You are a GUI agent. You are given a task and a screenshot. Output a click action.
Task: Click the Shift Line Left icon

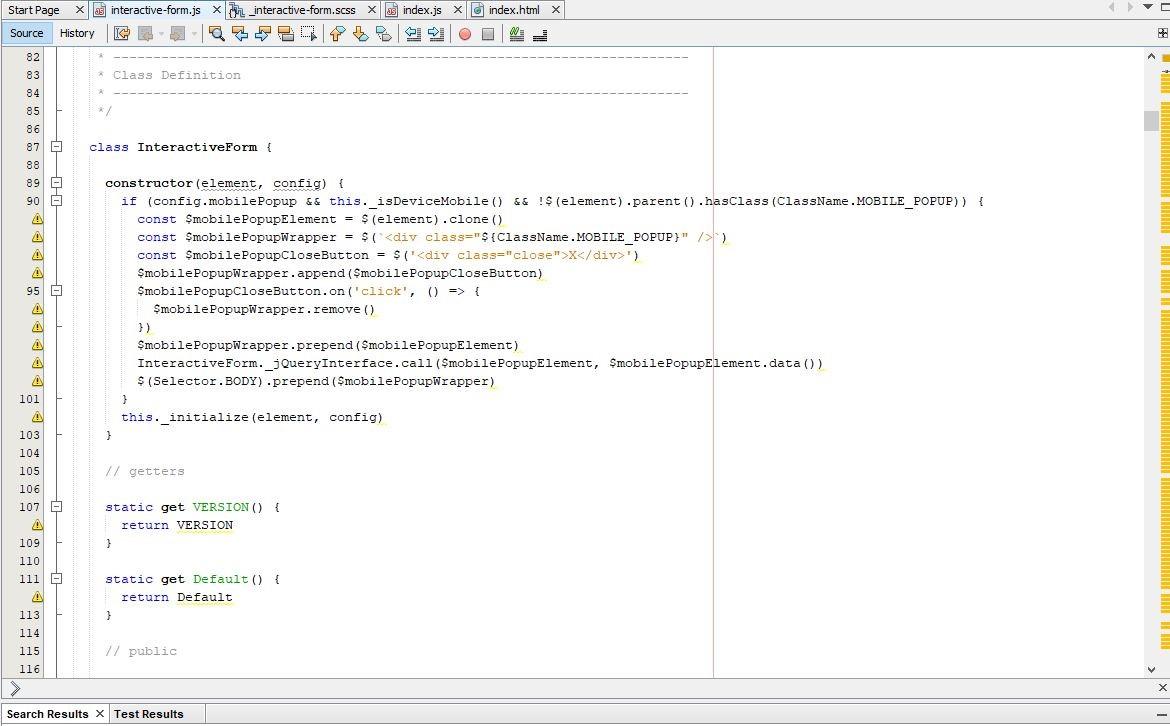tap(412, 34)
